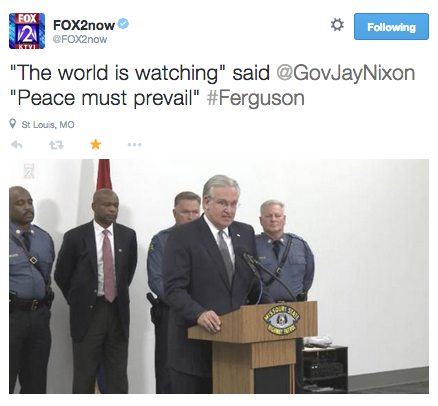
Task: Open the St Louis, MO location link
Action: pyautogui.click(x=48, y=125)
